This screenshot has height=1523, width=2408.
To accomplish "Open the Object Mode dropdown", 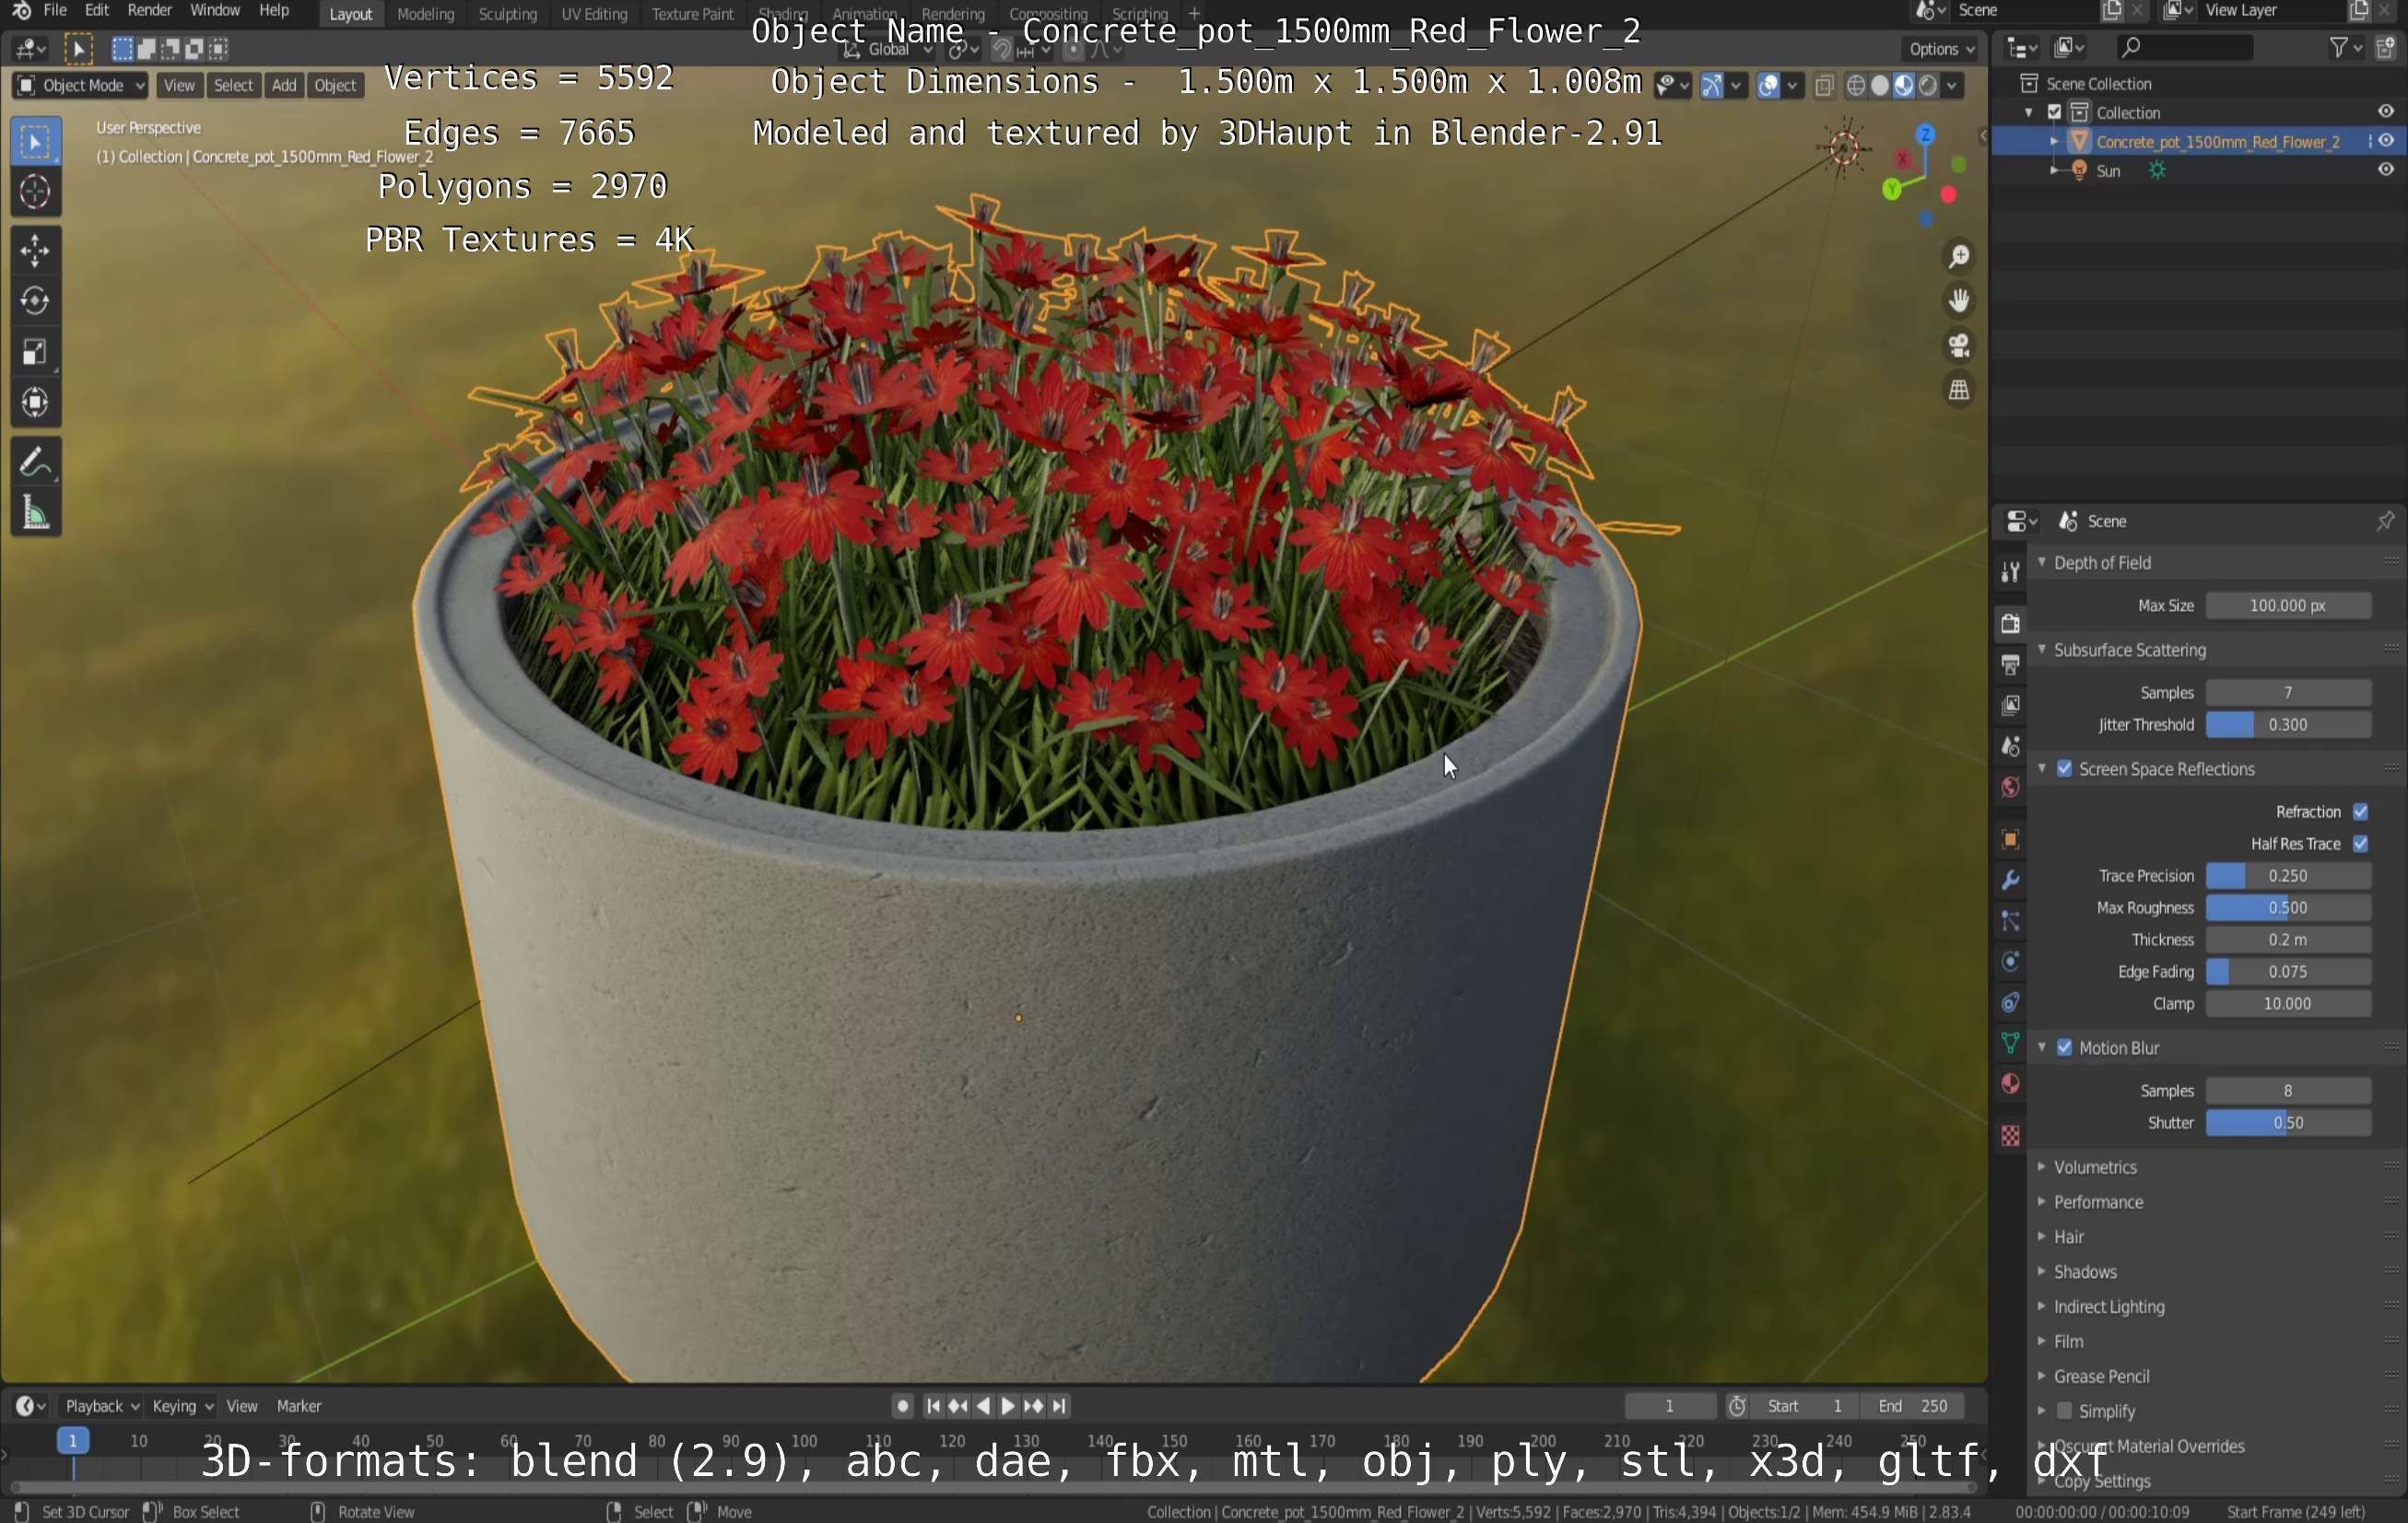I will (81, 85).
